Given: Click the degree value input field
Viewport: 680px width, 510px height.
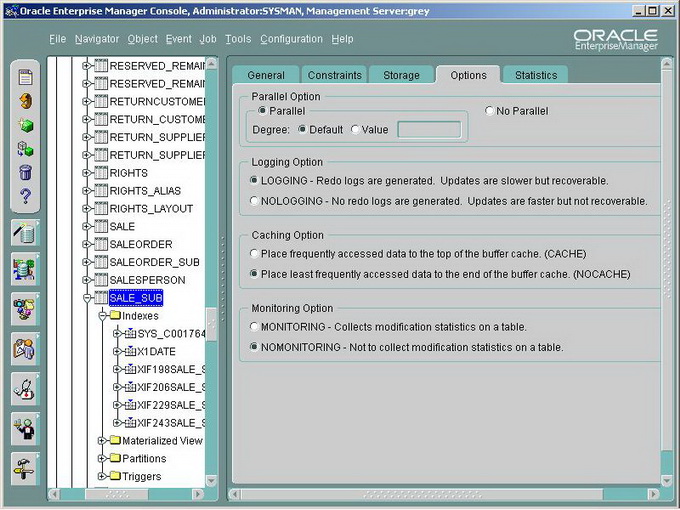Looking at the screenshot, I should [429, 129].
